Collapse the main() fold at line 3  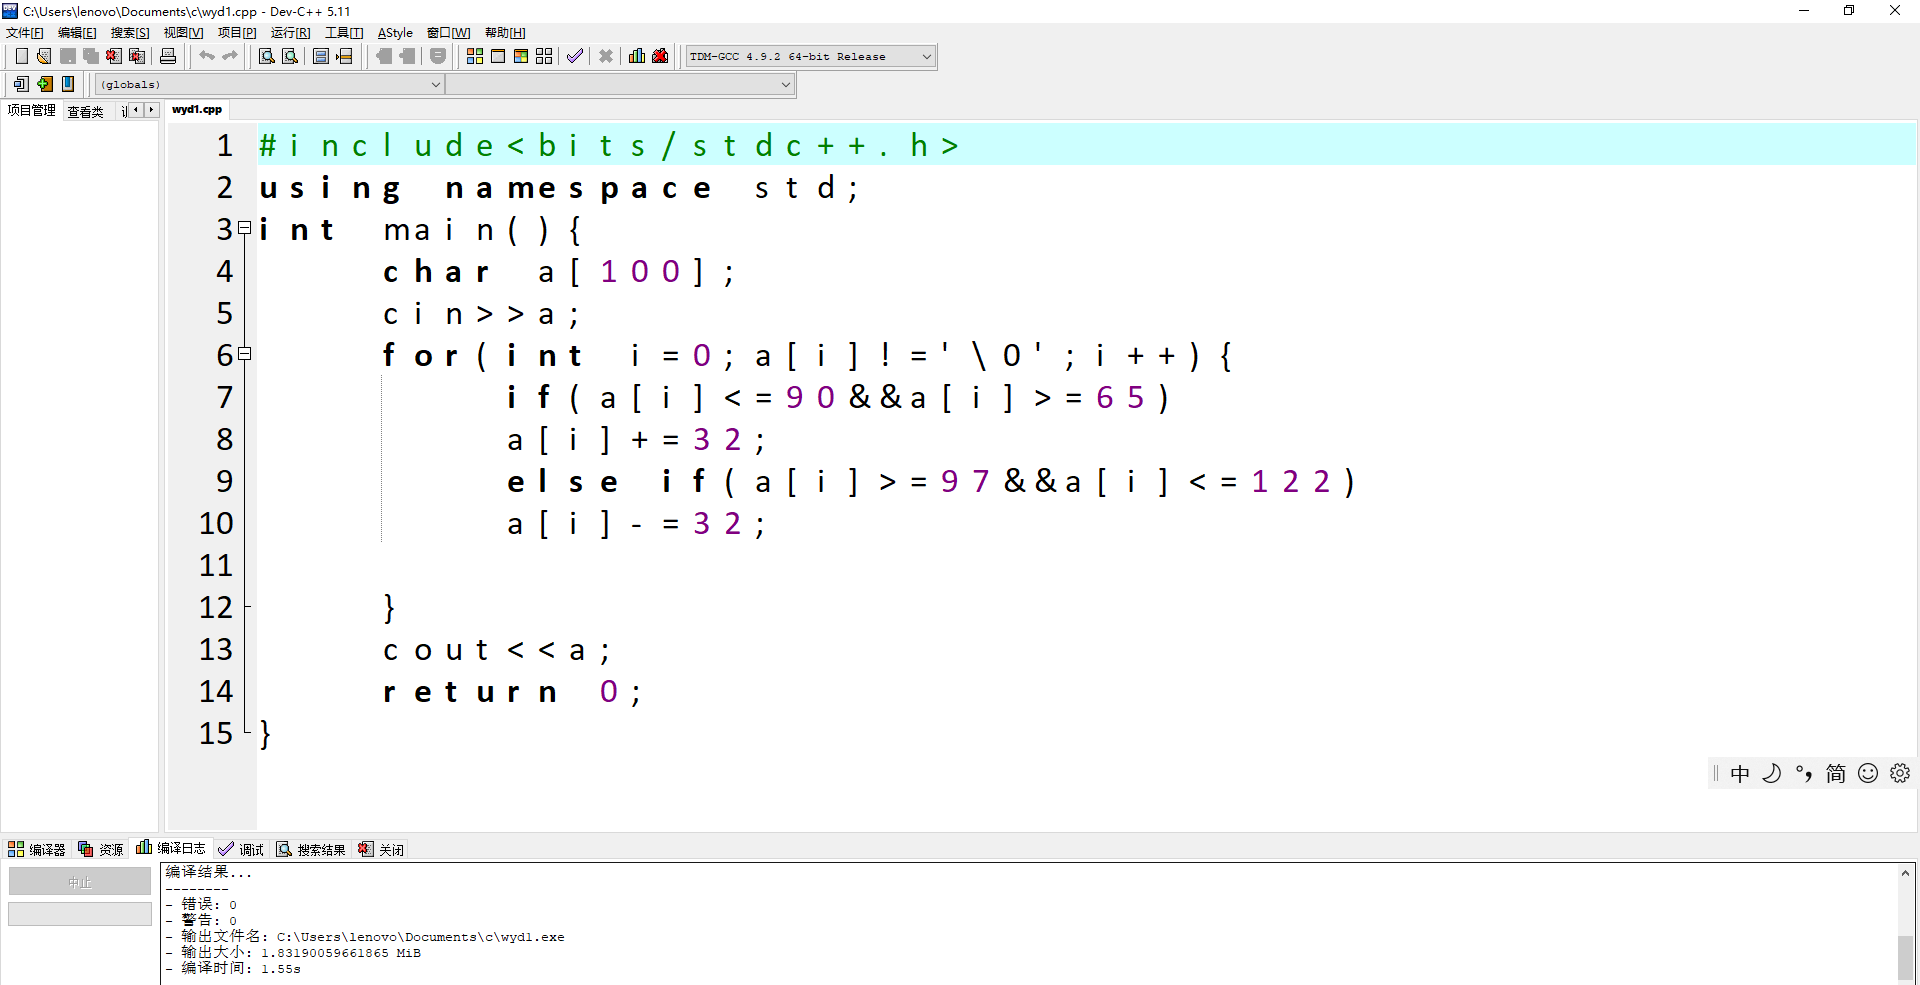[x=245, y=228]
